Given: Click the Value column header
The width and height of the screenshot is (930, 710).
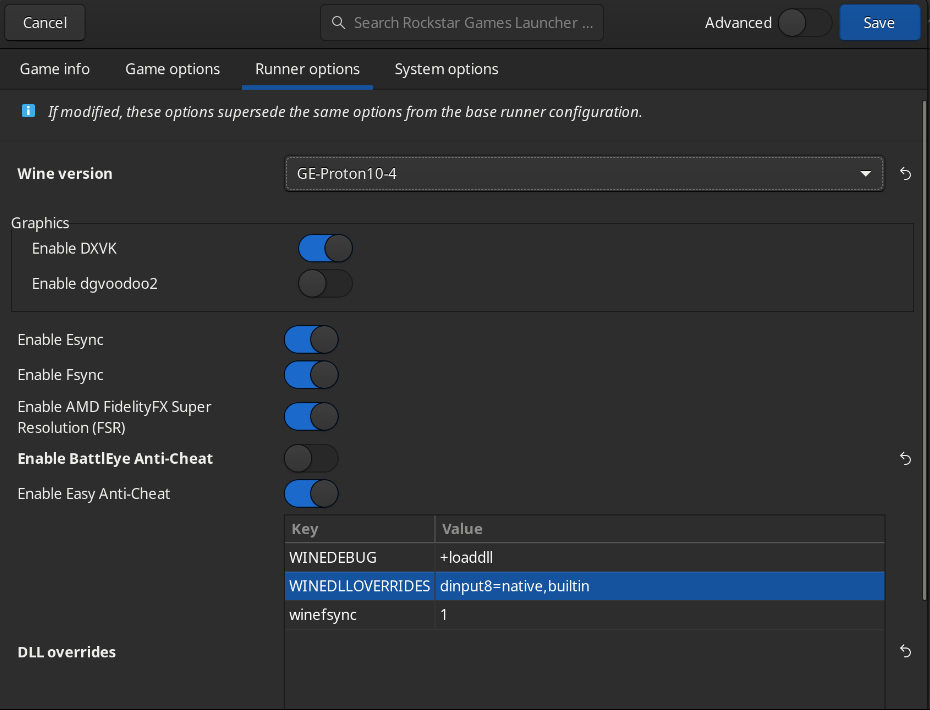Looking at the screenshot, I should pyautogui.click(x=660, y=529).
